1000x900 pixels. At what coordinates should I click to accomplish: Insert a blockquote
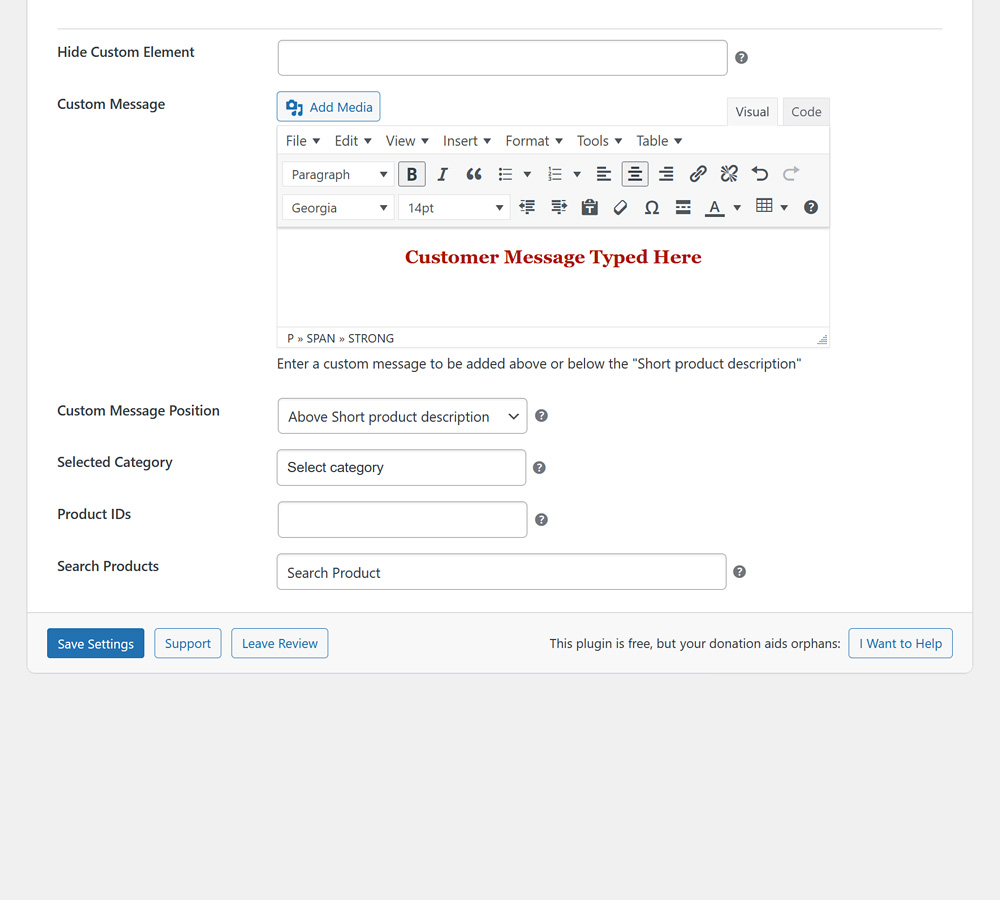(x=473, y=174)
